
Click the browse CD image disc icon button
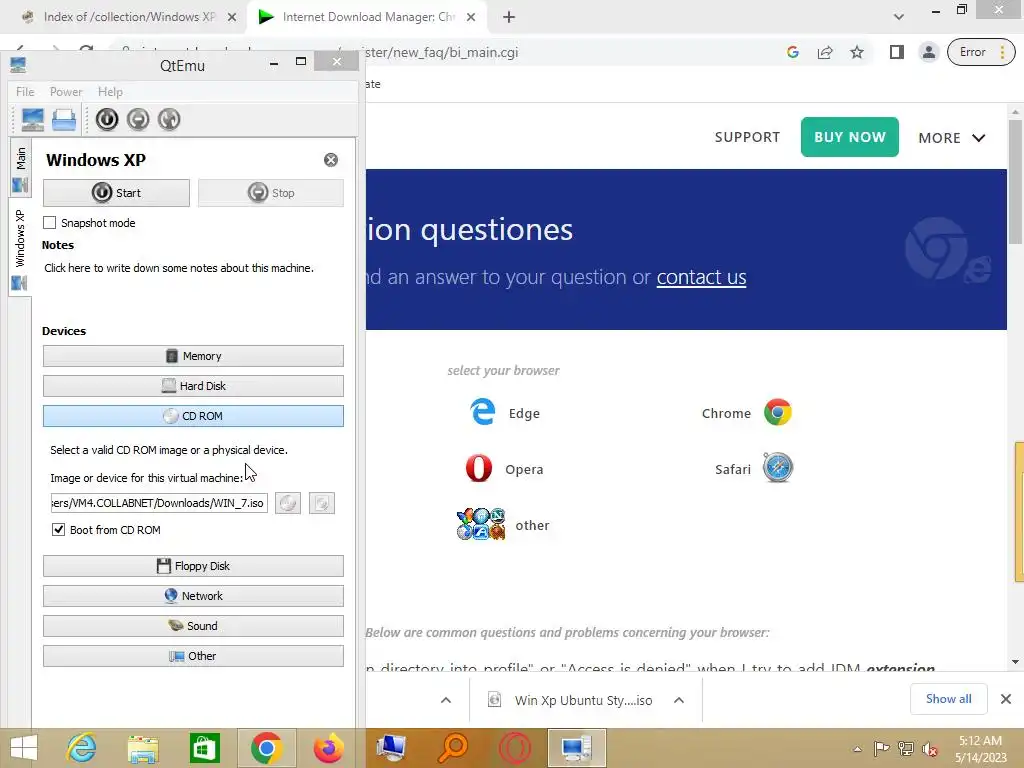click(x=288, y=503)
